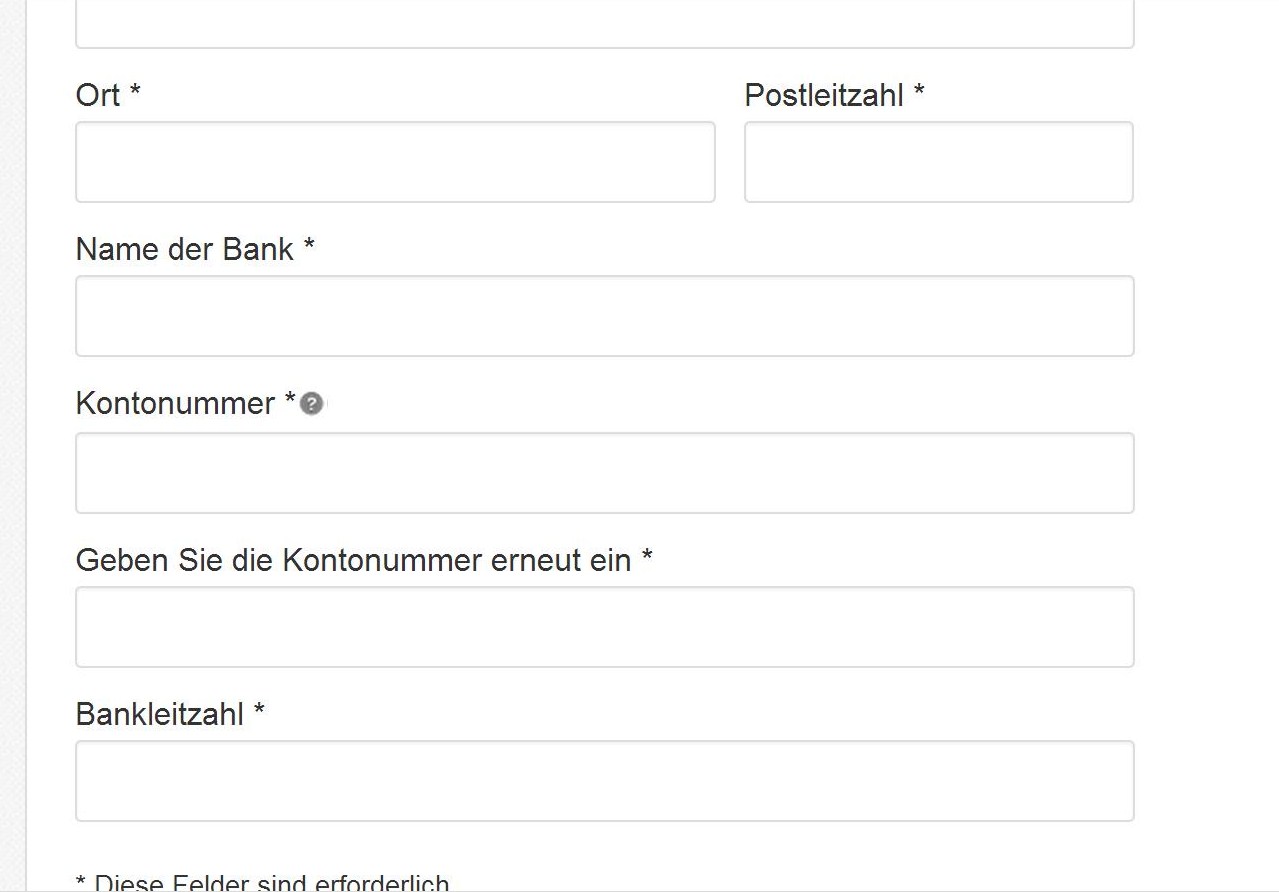Click the Kontonummer label text
Screen dimensions: 1279x892
coord(175,404)
